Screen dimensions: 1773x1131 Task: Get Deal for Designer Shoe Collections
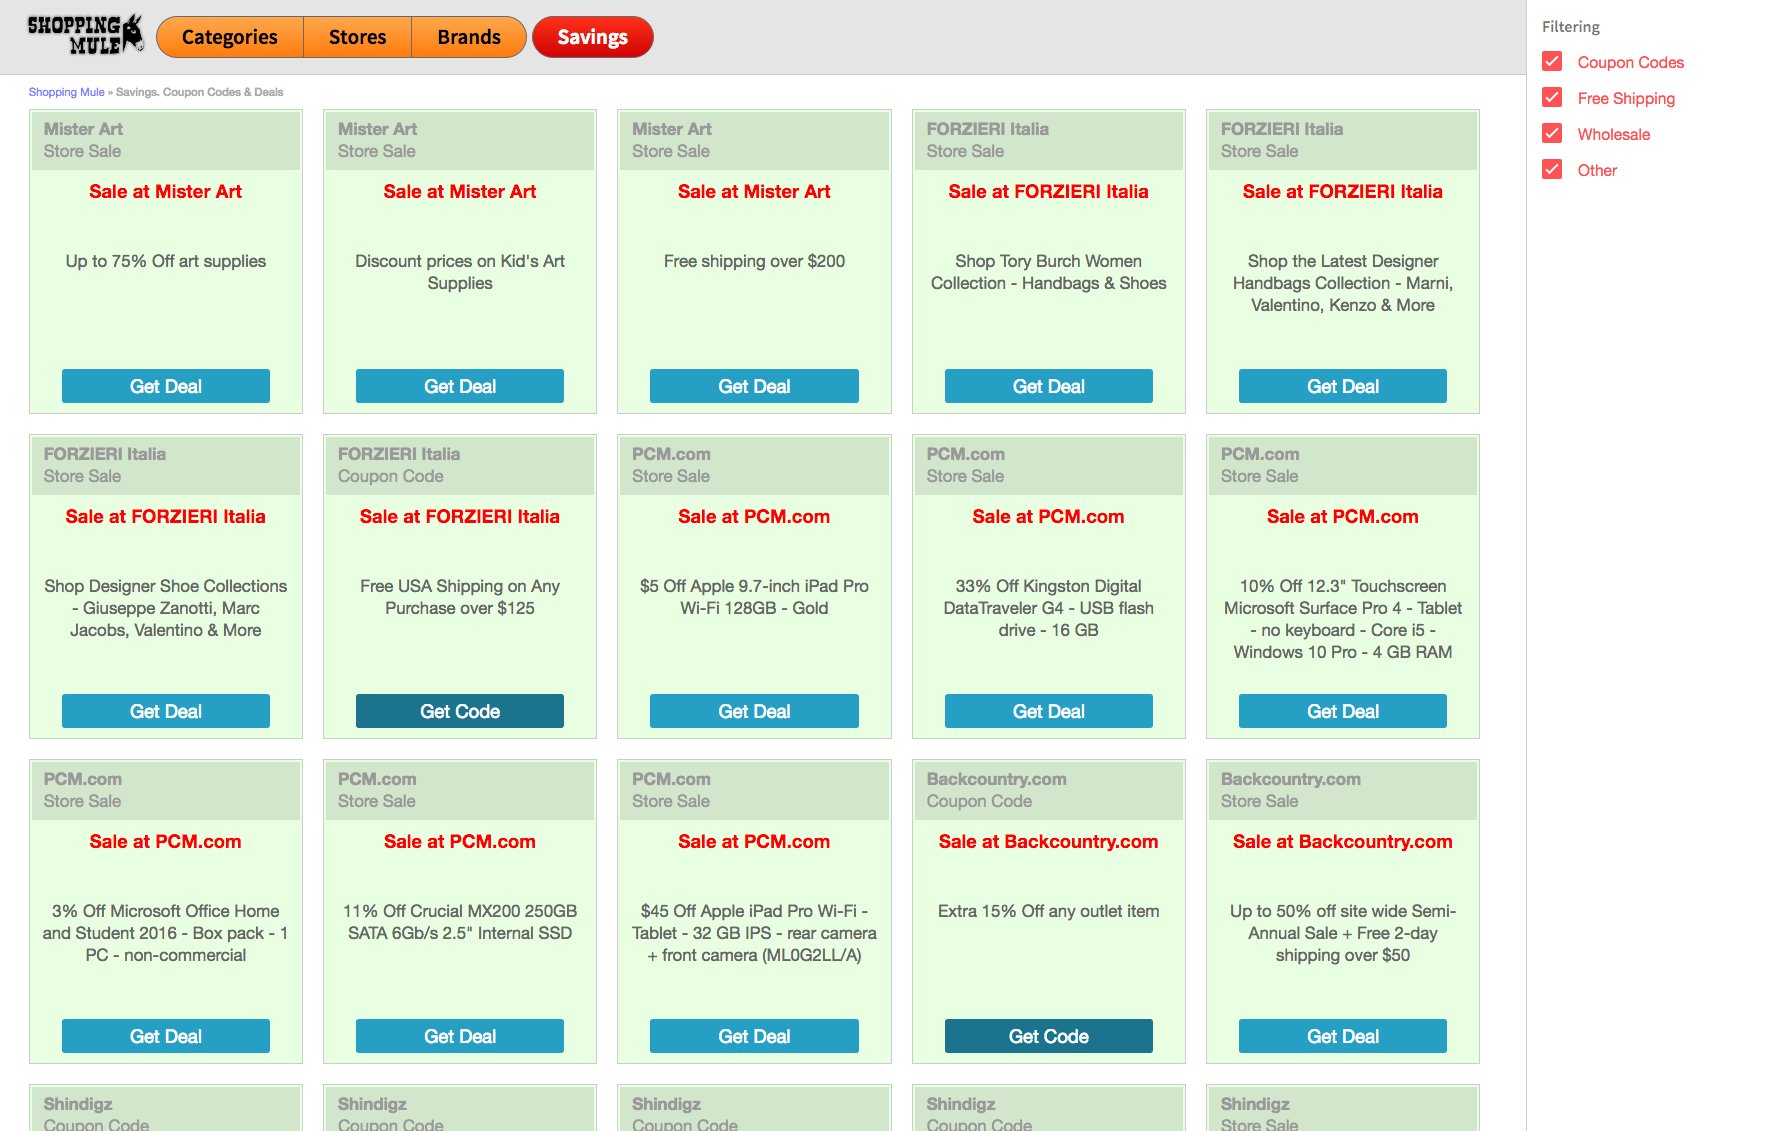point(166,711)
